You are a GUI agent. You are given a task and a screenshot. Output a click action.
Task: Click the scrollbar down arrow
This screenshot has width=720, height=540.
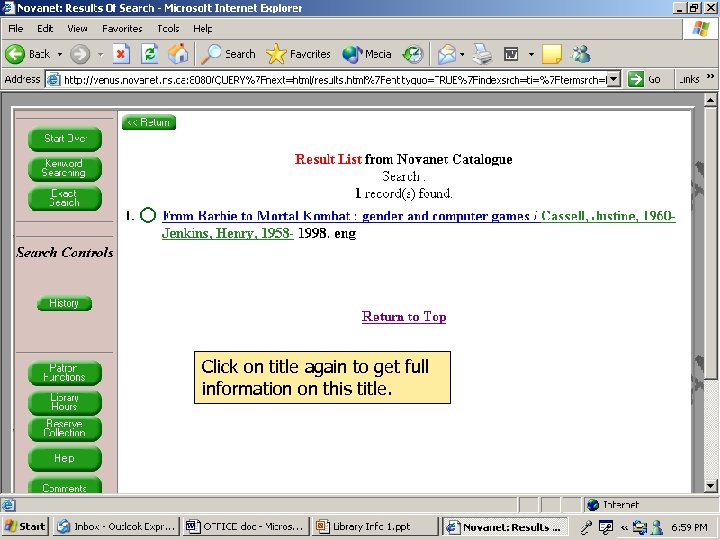710,485
